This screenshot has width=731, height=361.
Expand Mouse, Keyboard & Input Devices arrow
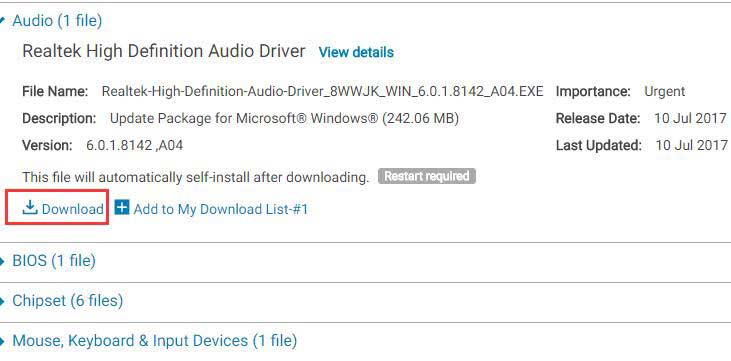(2, 341)
